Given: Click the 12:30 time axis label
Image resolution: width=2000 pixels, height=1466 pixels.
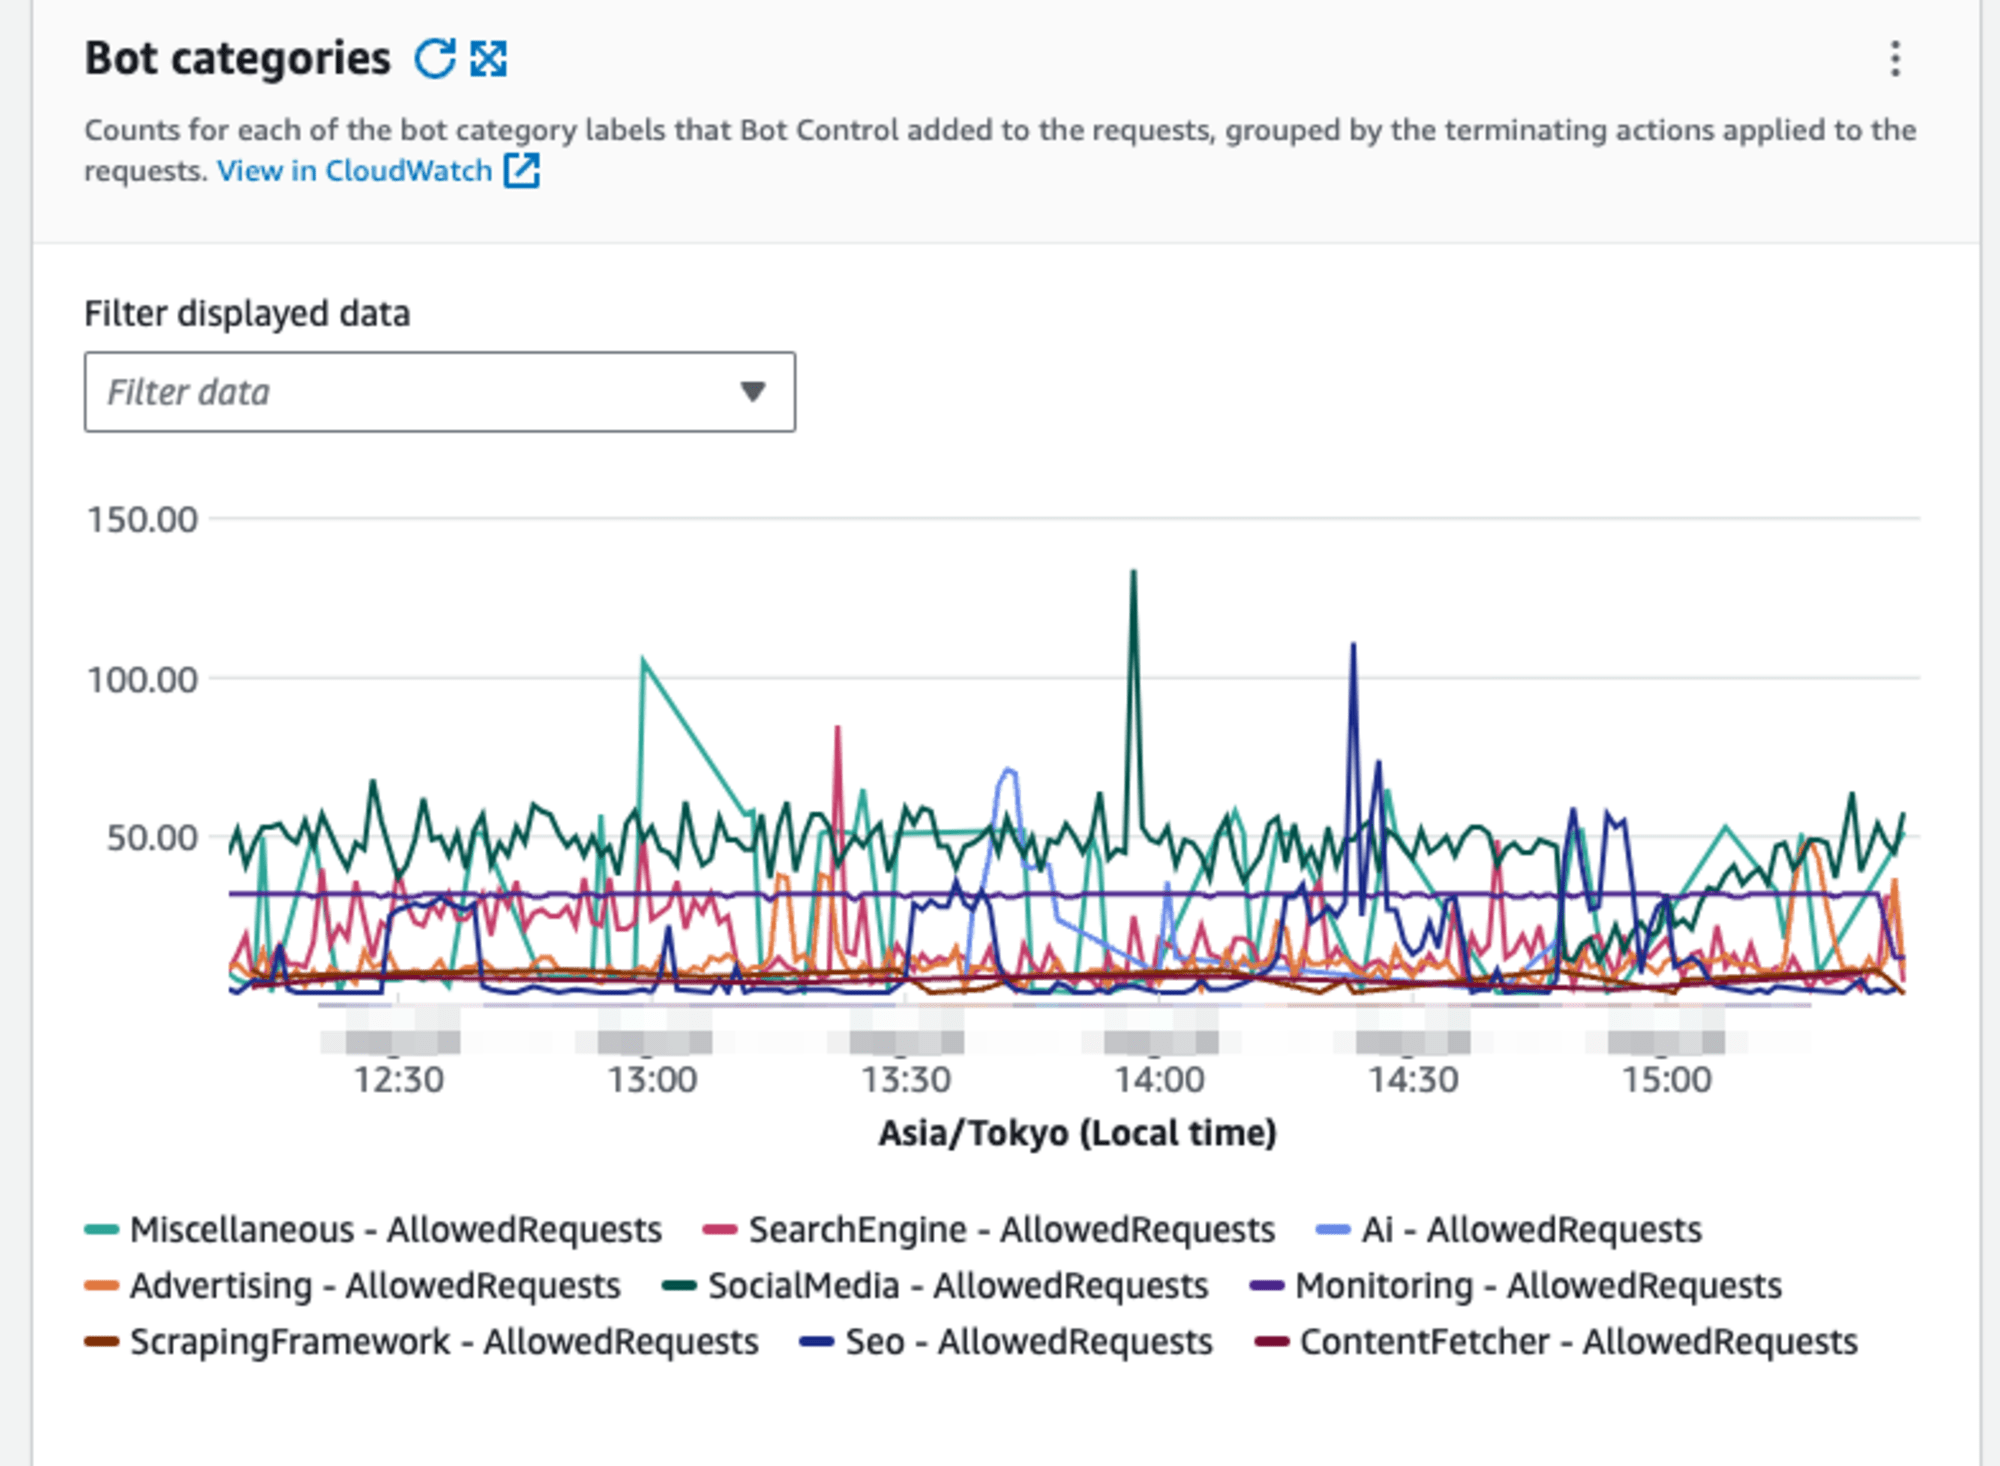Looking at the screenshot, I should pos(399,1080).
